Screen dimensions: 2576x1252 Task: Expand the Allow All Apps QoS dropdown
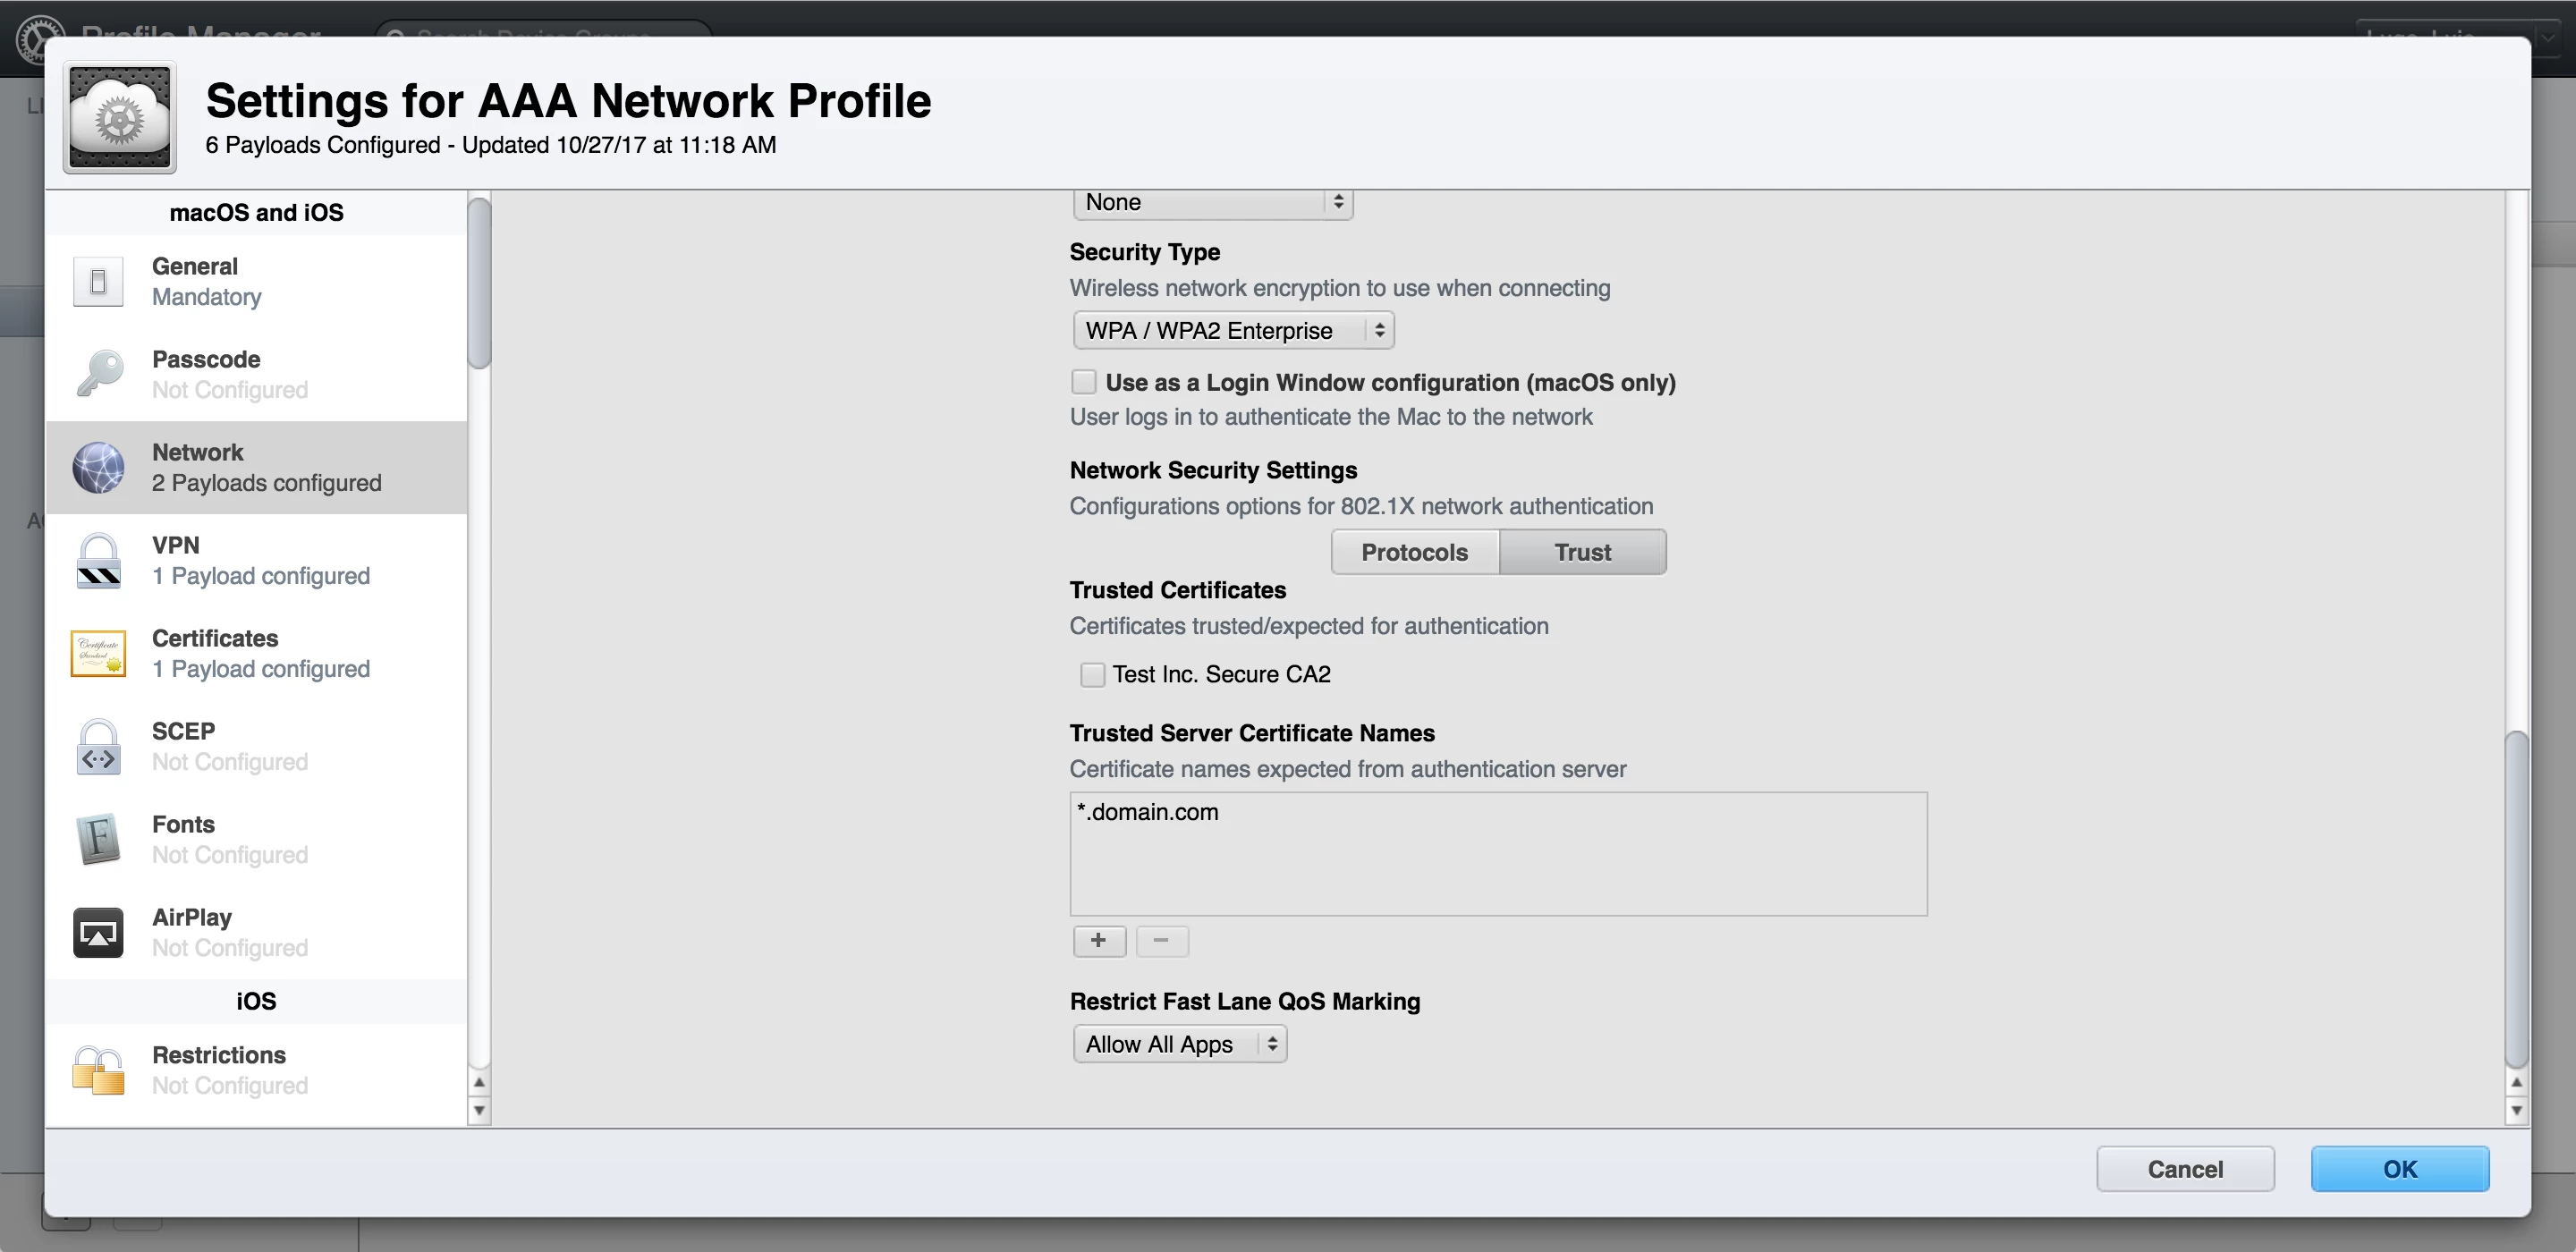(1179, 1044)
